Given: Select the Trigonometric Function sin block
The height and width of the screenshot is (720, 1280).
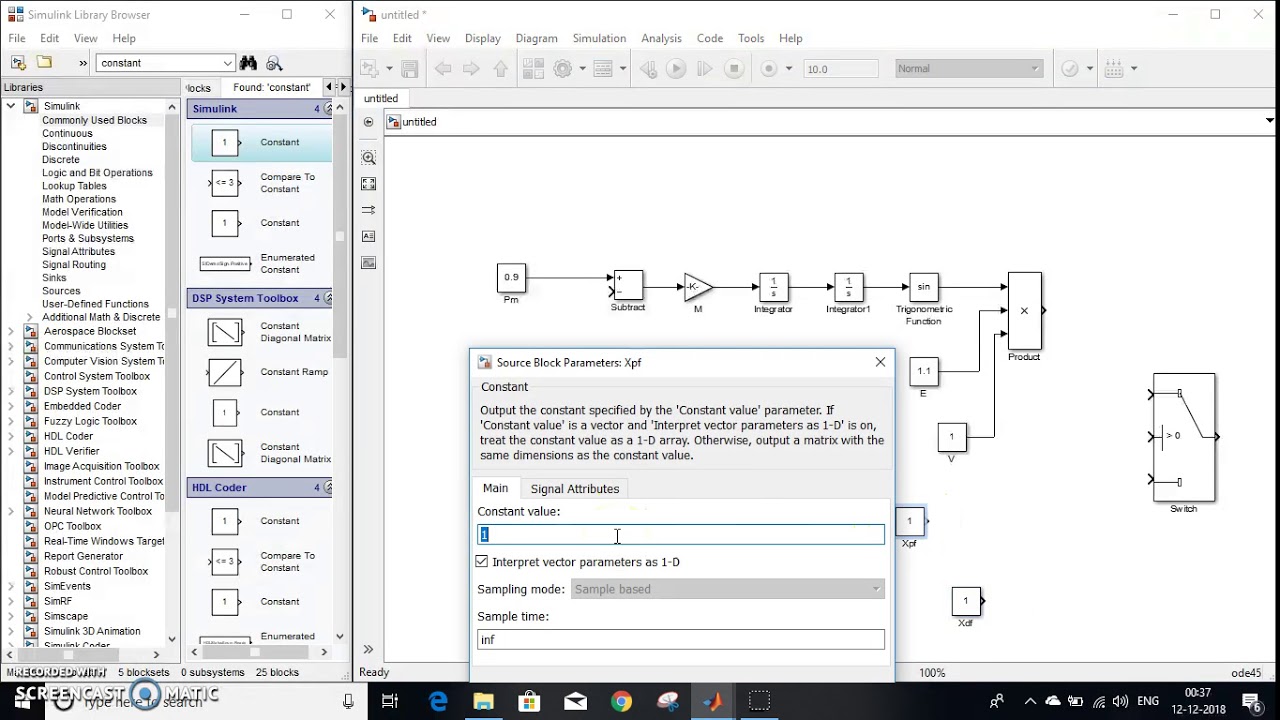Looking at the screenshot, I should click(923, 287).
